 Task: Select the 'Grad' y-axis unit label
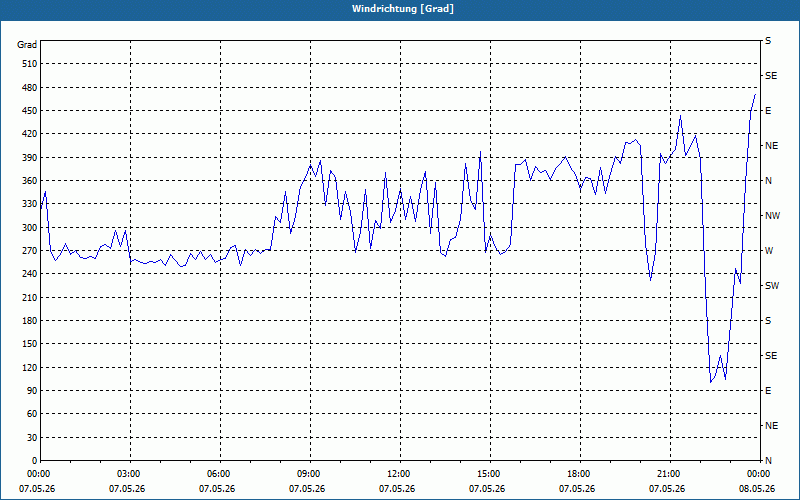coord(27,45)
